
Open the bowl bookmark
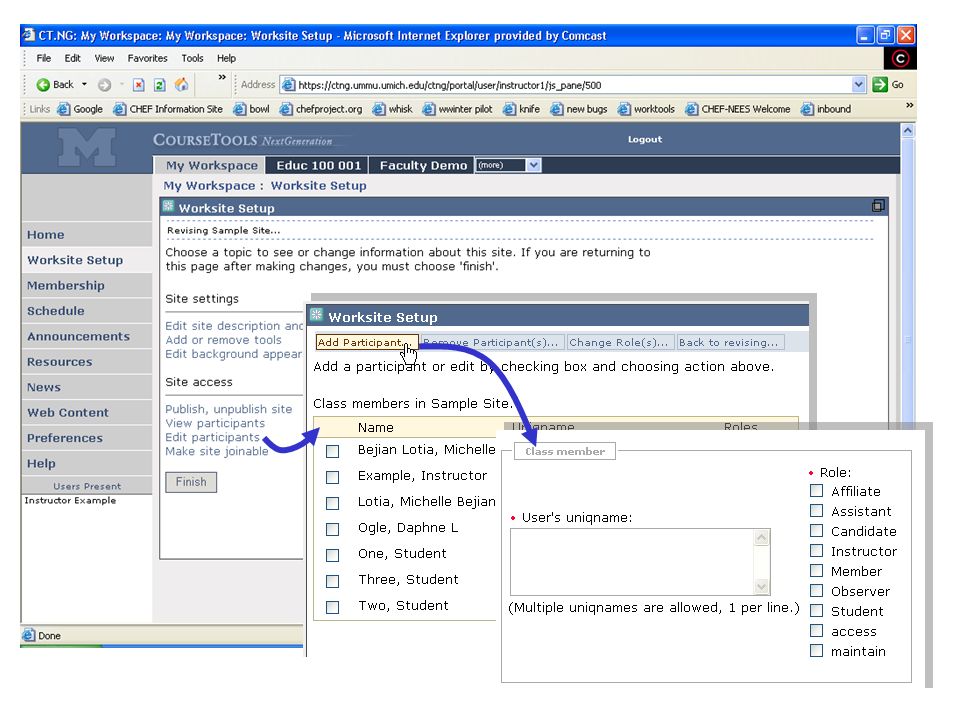tap(251, 109)
